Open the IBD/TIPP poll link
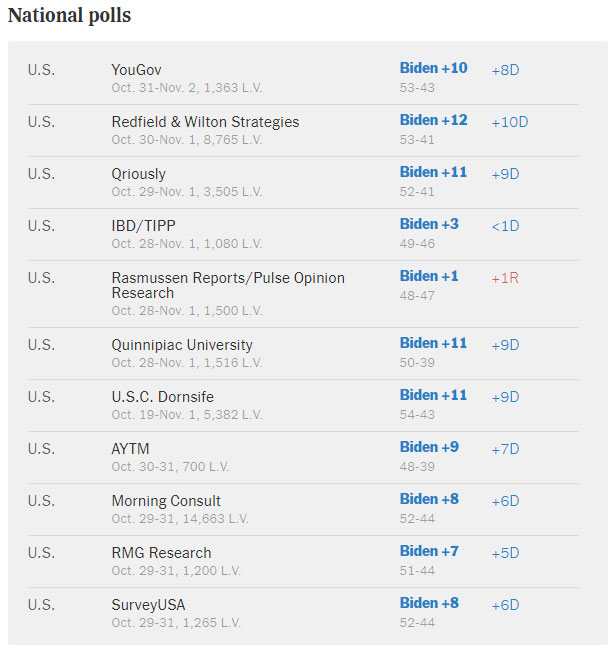Viewport: 614px width, 654px height. tap(143, 226)
